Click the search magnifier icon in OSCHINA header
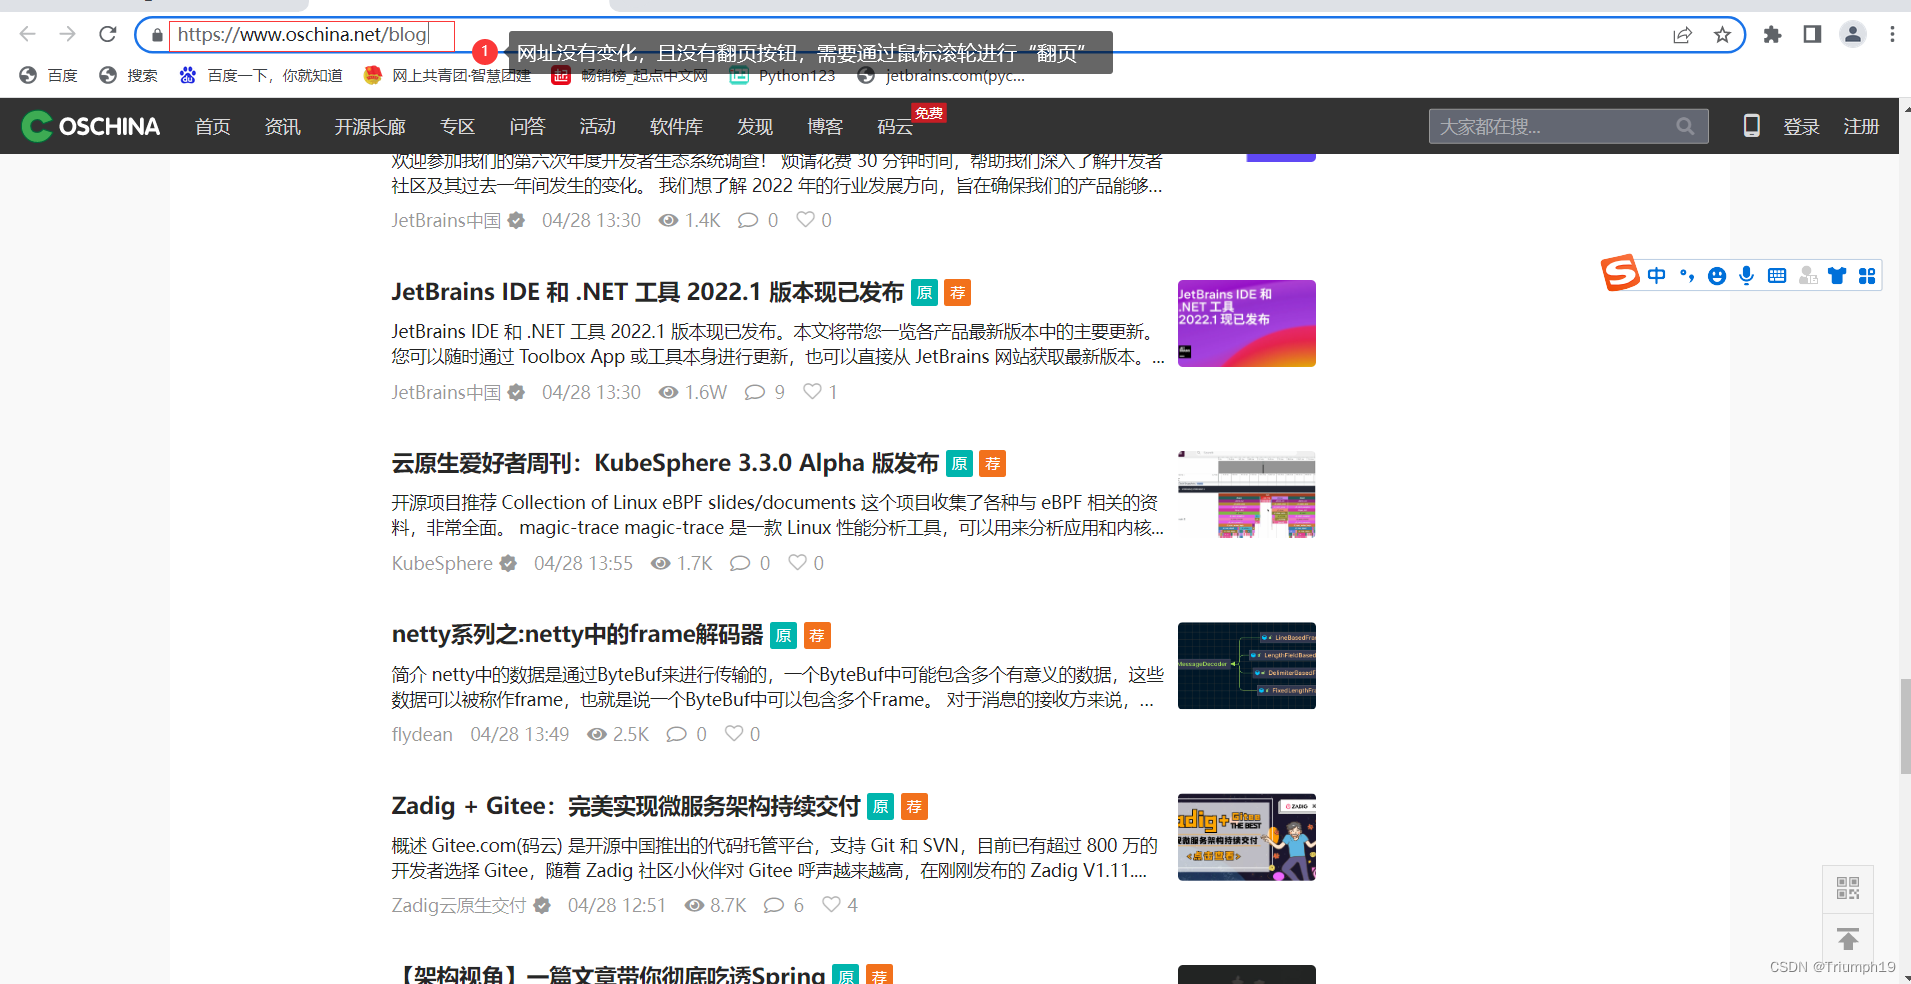Viewport: 1911px width, 984px height. coord(1685,126)
